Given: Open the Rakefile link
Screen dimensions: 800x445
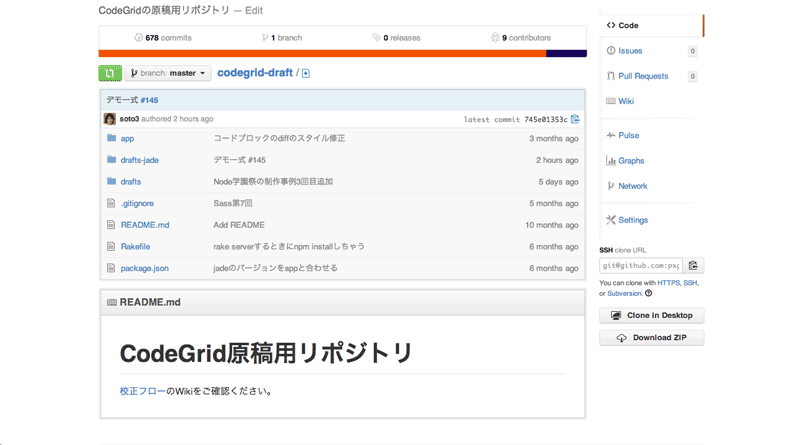Looking at the screenshot, I should (x=135, y=246).
